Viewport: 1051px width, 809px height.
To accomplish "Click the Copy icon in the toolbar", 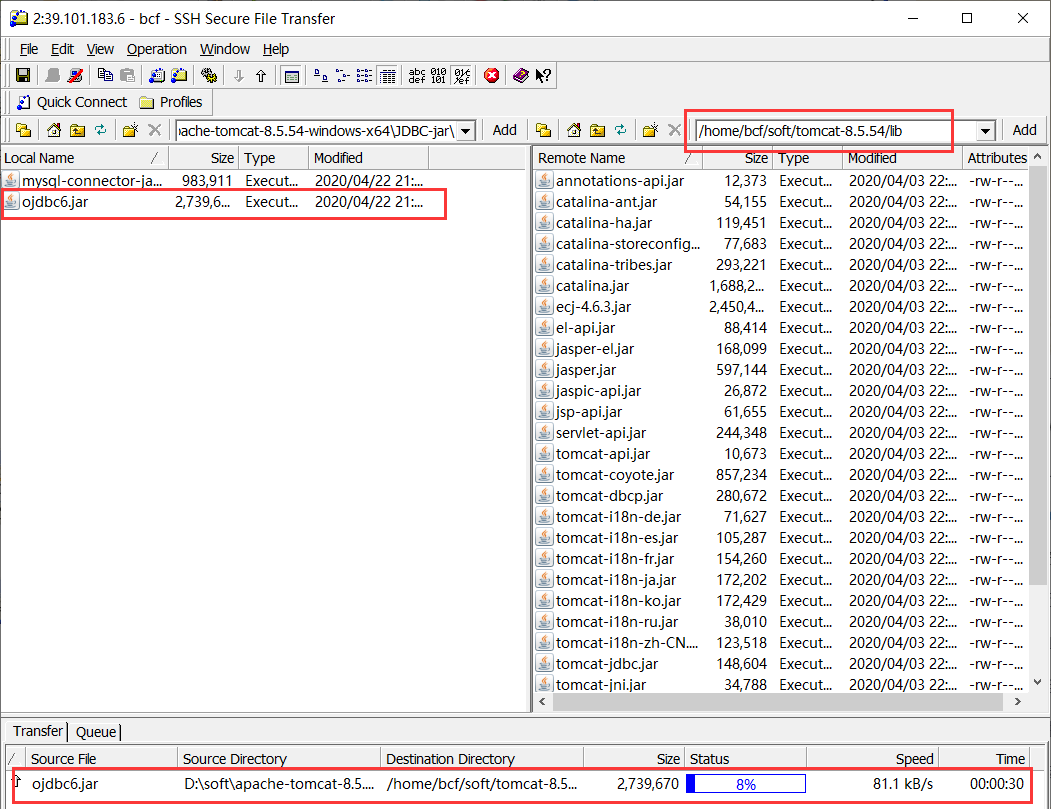I will click(x=105, y=75).
